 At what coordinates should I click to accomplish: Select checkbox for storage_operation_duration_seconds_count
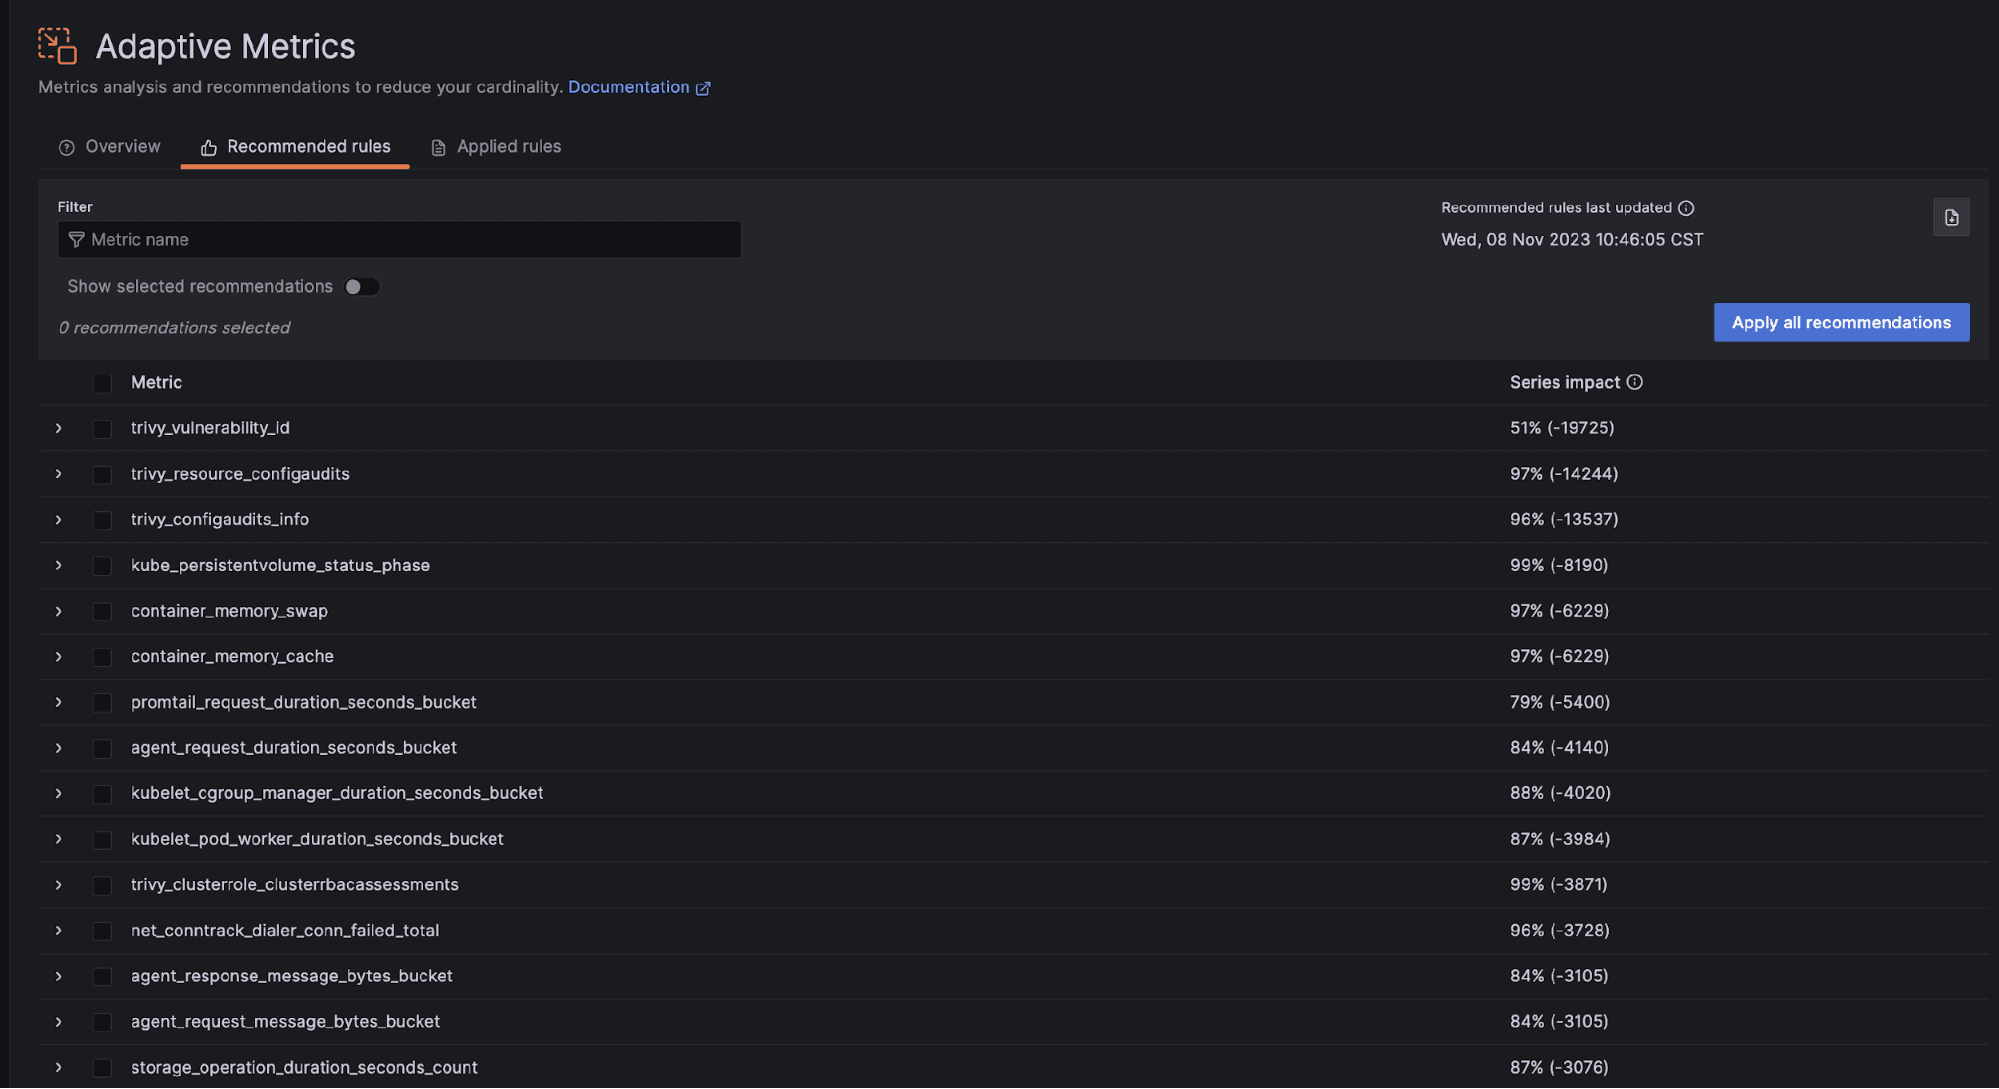pos(102,1068)
